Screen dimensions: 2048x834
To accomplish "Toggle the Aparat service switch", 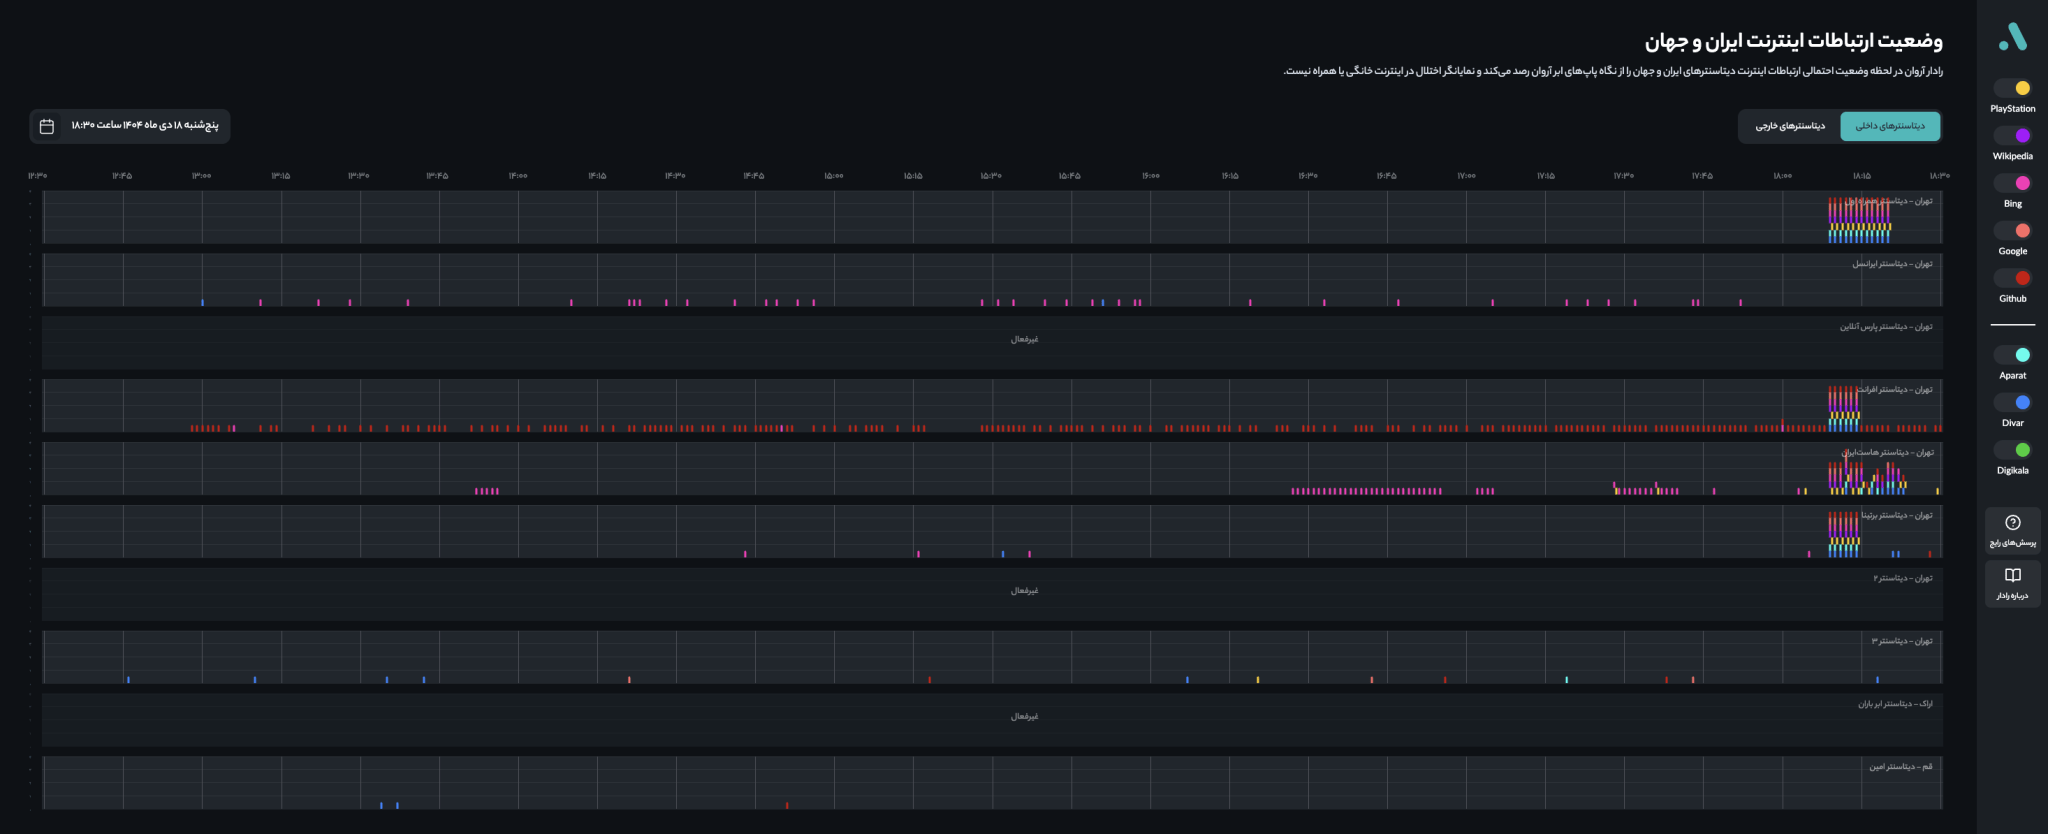I will click(2012, 355).
